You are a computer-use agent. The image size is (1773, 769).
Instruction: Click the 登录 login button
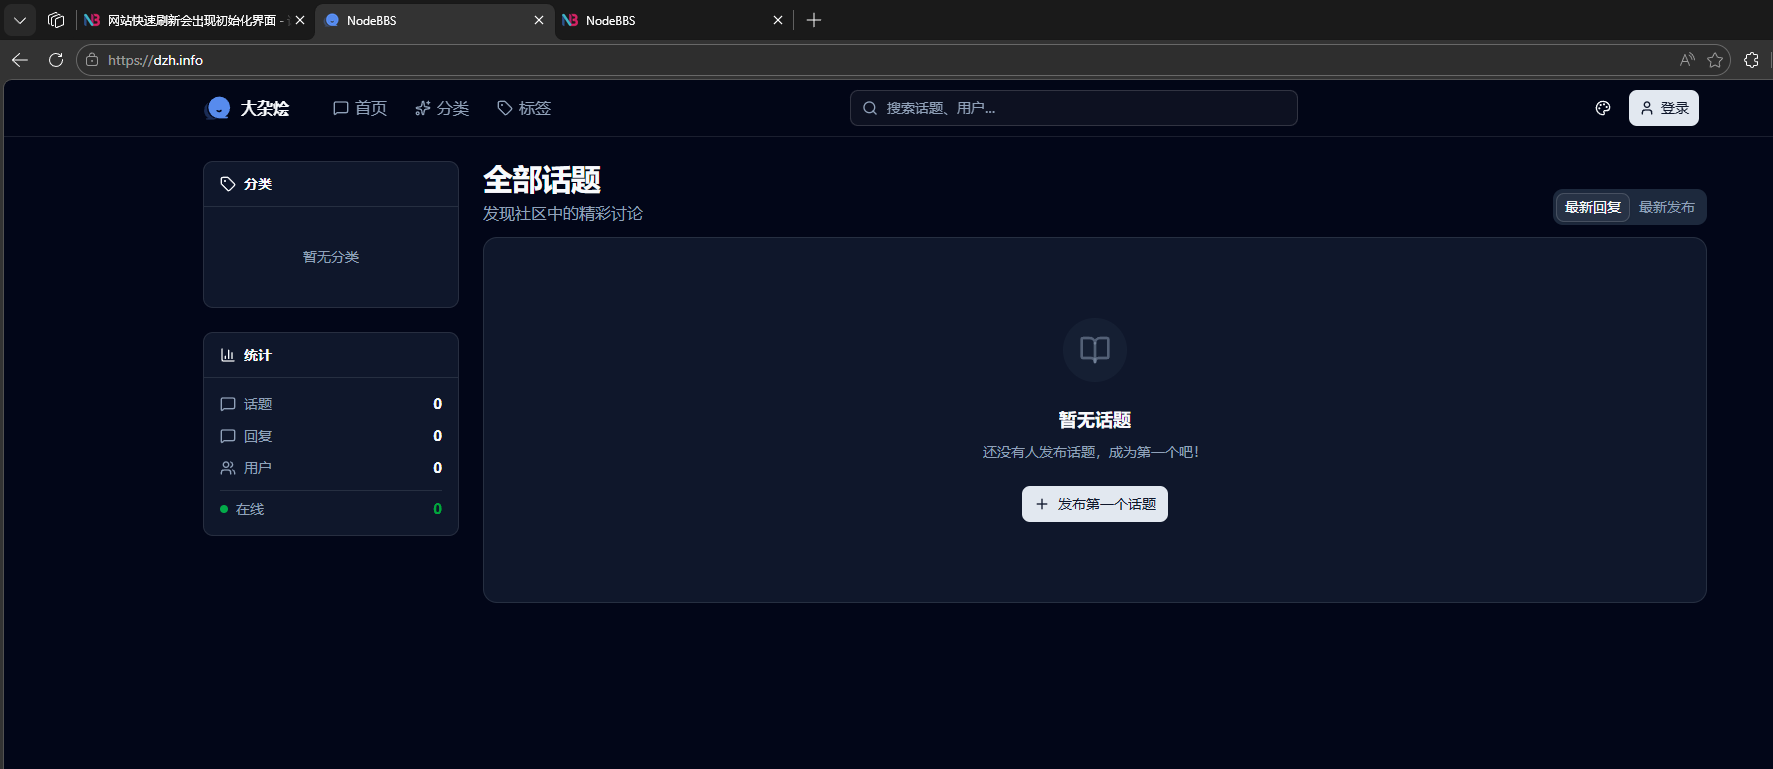point(1663,108)
